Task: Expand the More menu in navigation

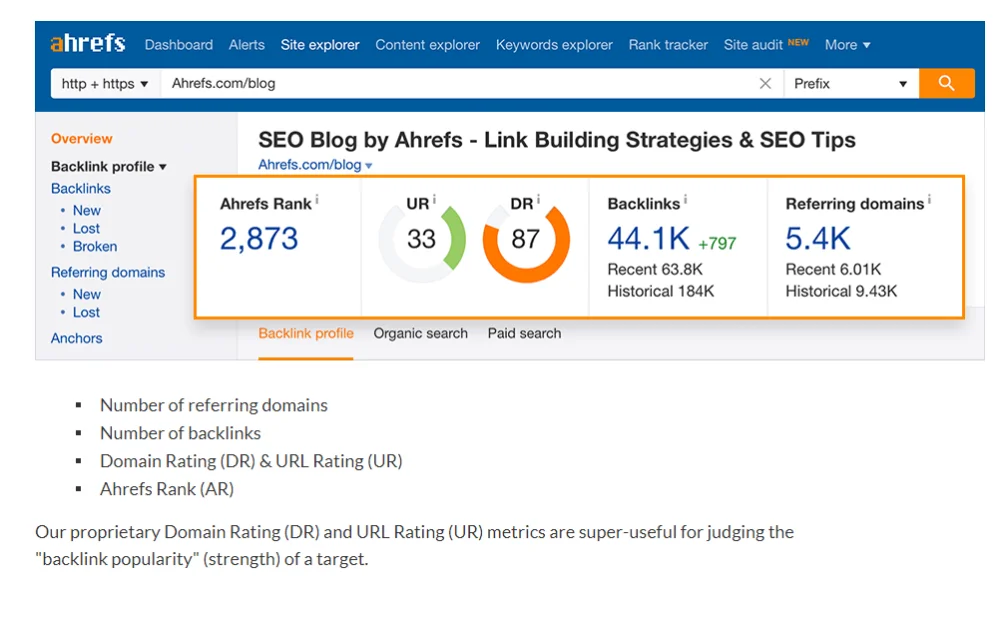Action: [847, 45]
